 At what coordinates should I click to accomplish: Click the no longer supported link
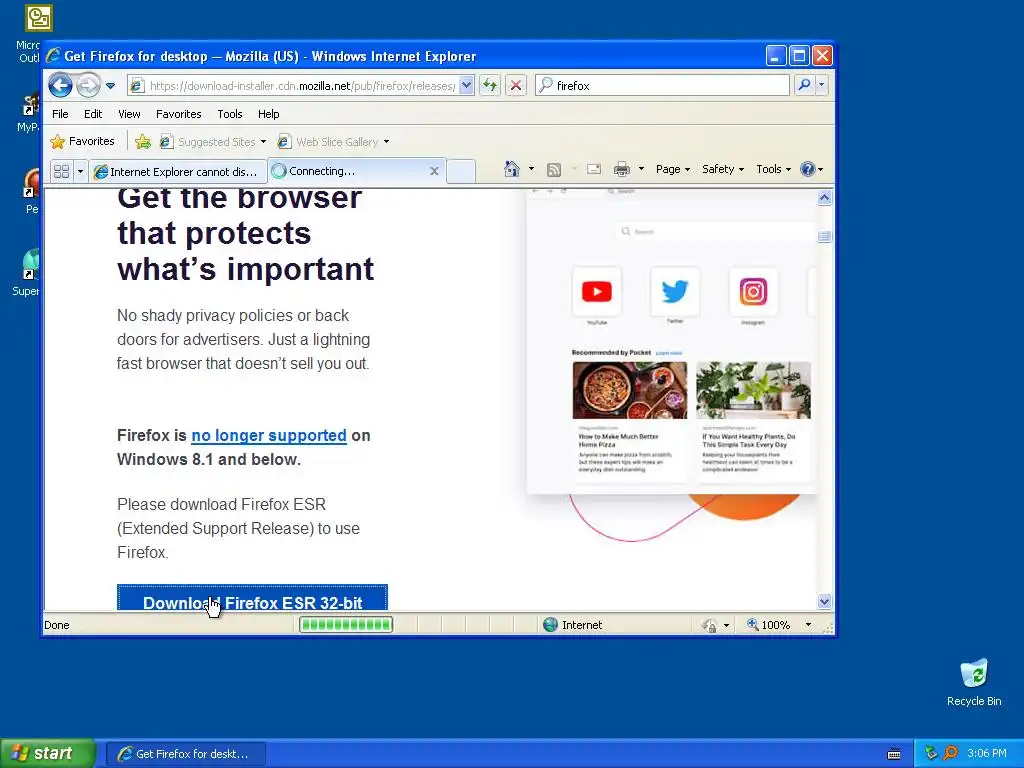click(x=268, y=436)
